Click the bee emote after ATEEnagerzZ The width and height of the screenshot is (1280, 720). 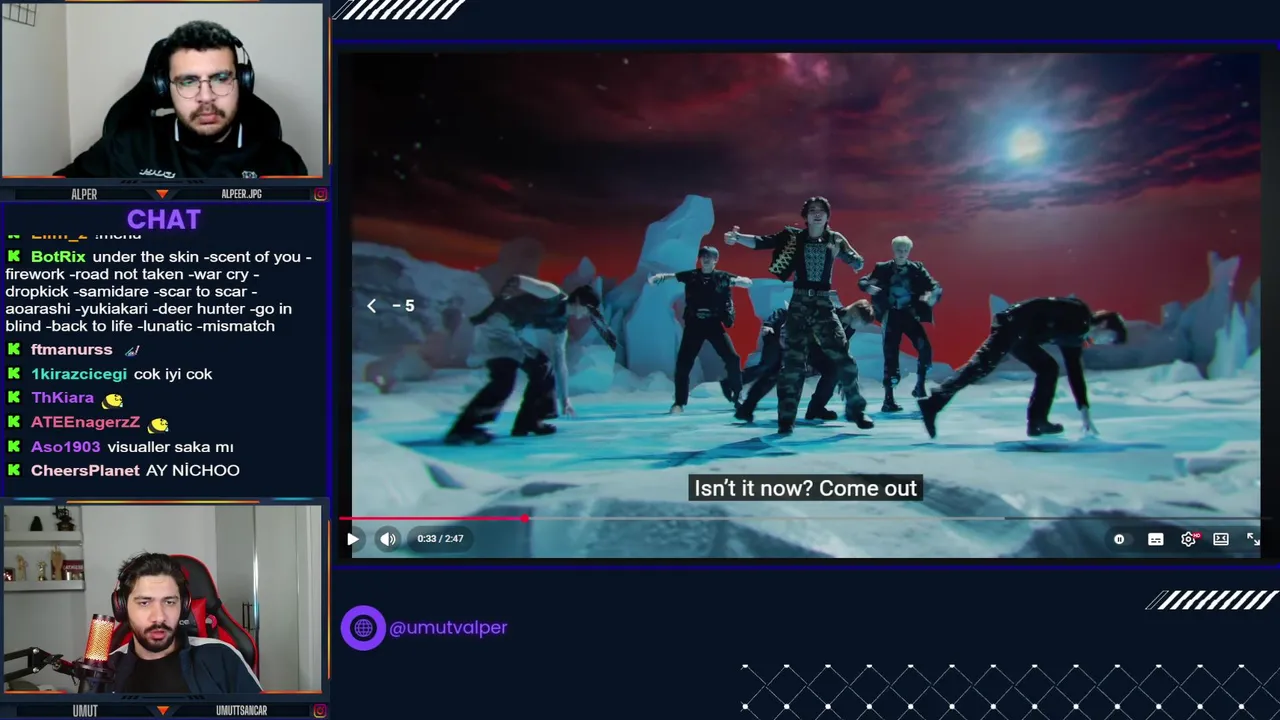point(158,425)
